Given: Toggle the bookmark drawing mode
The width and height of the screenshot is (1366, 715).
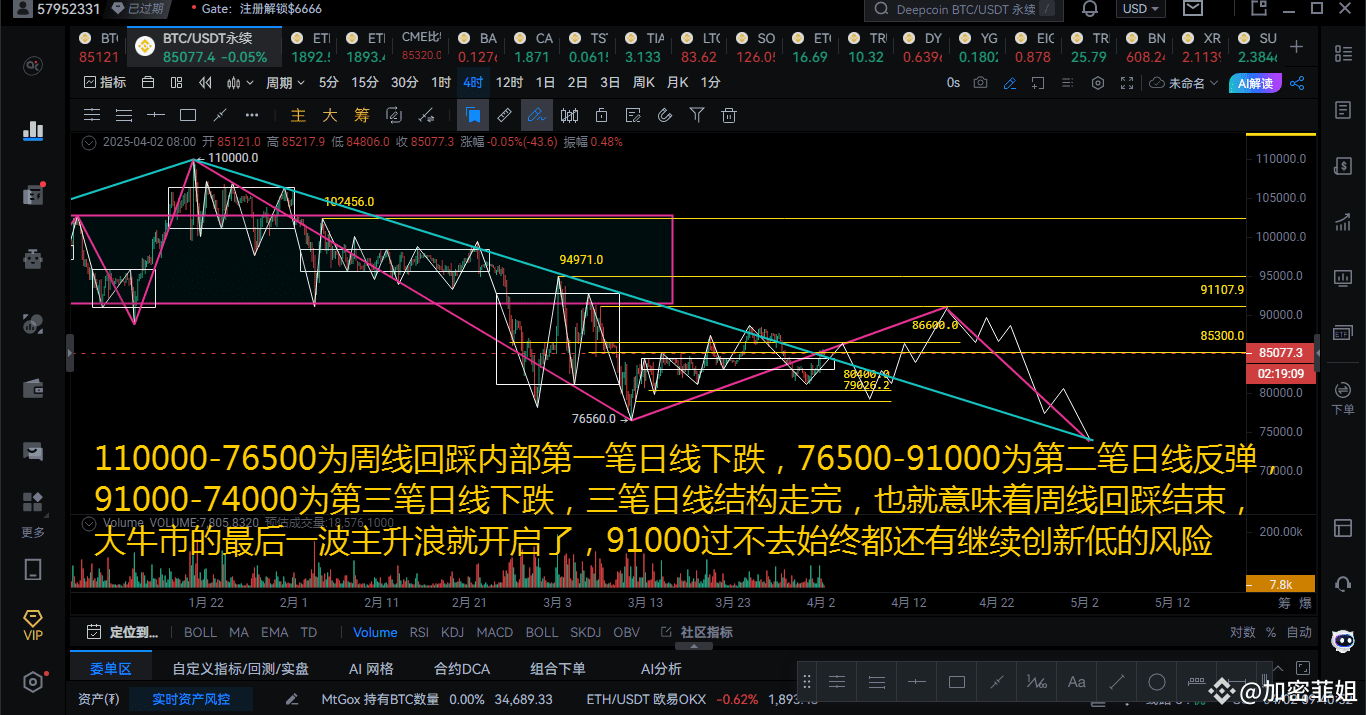Looking at the screenshot, I should pos(472,115).
